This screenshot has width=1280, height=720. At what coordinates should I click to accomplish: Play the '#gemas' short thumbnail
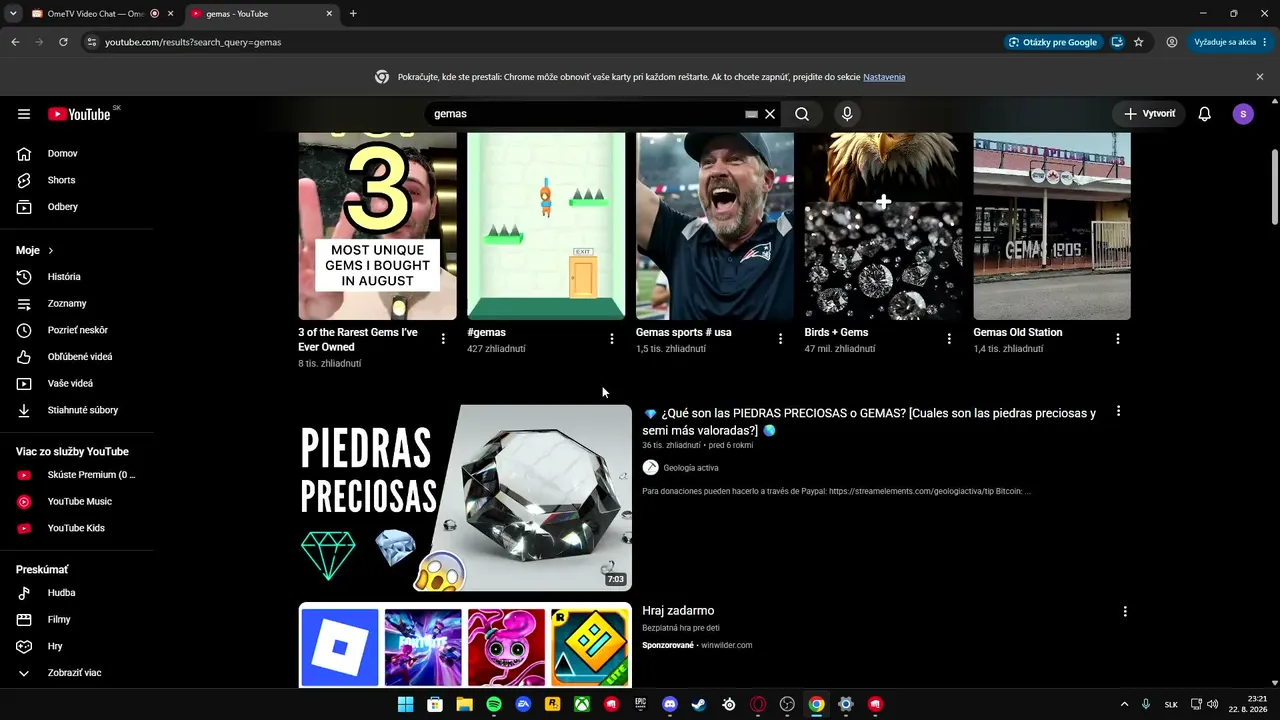546,226
